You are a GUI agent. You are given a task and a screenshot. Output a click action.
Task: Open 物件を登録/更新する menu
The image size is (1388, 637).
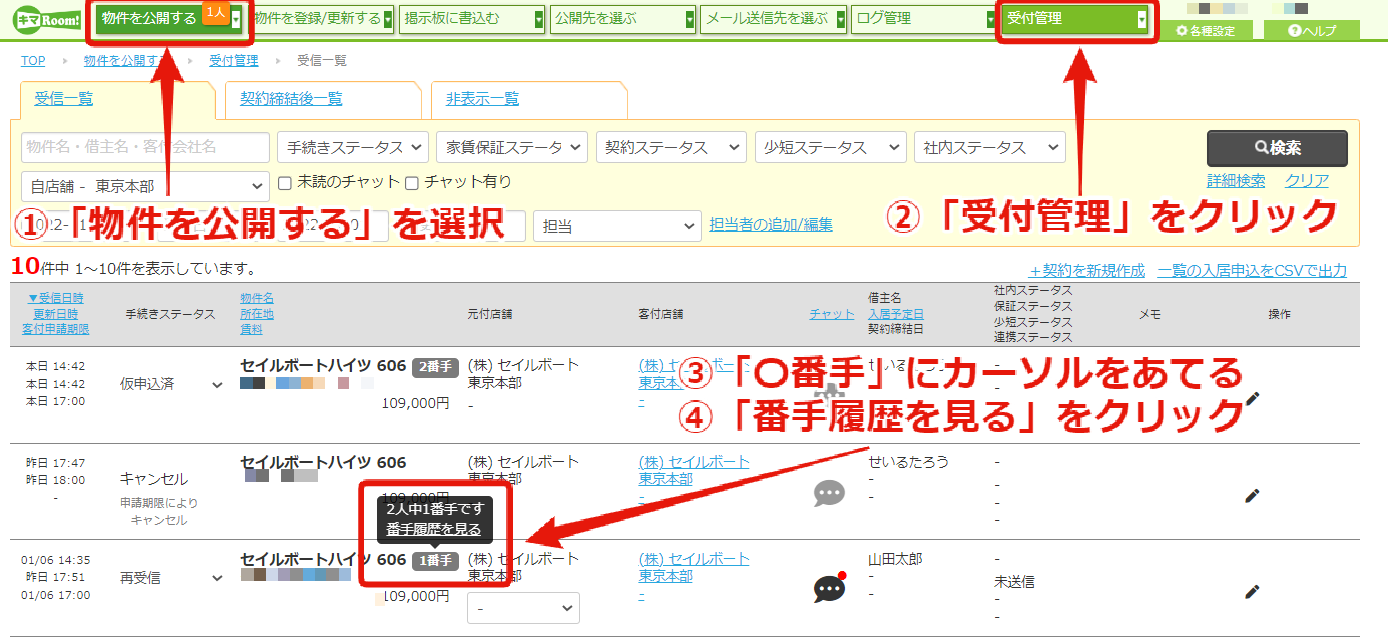[320, 18]
